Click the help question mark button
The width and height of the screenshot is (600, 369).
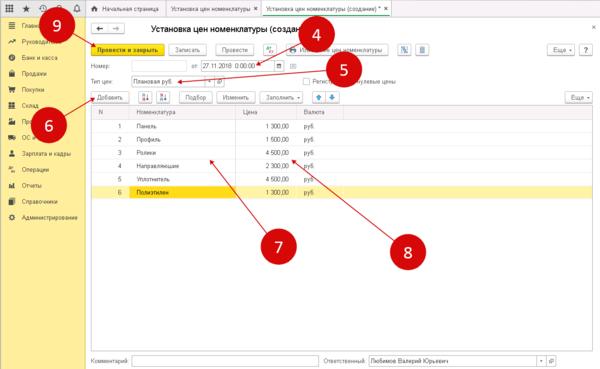pos(585,50)
